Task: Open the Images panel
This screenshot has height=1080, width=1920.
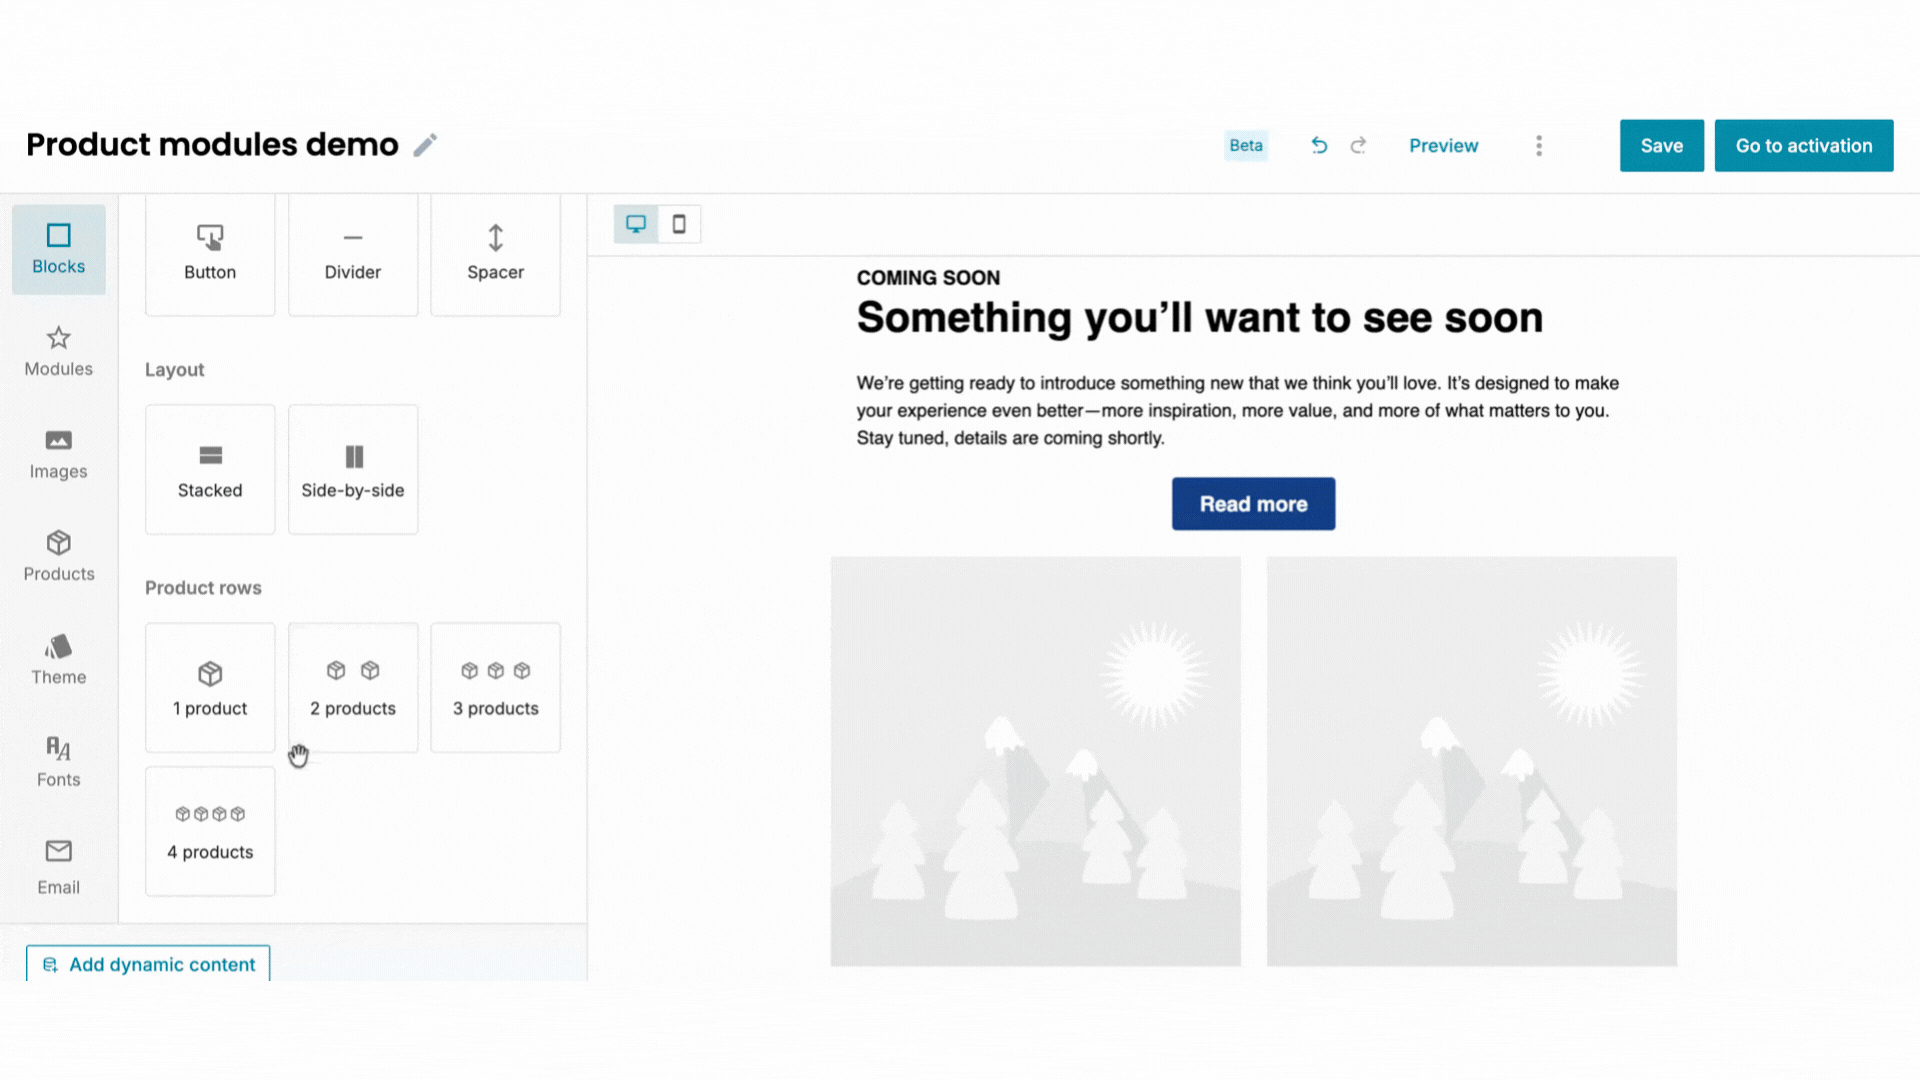Action: (x=58, y=455)
